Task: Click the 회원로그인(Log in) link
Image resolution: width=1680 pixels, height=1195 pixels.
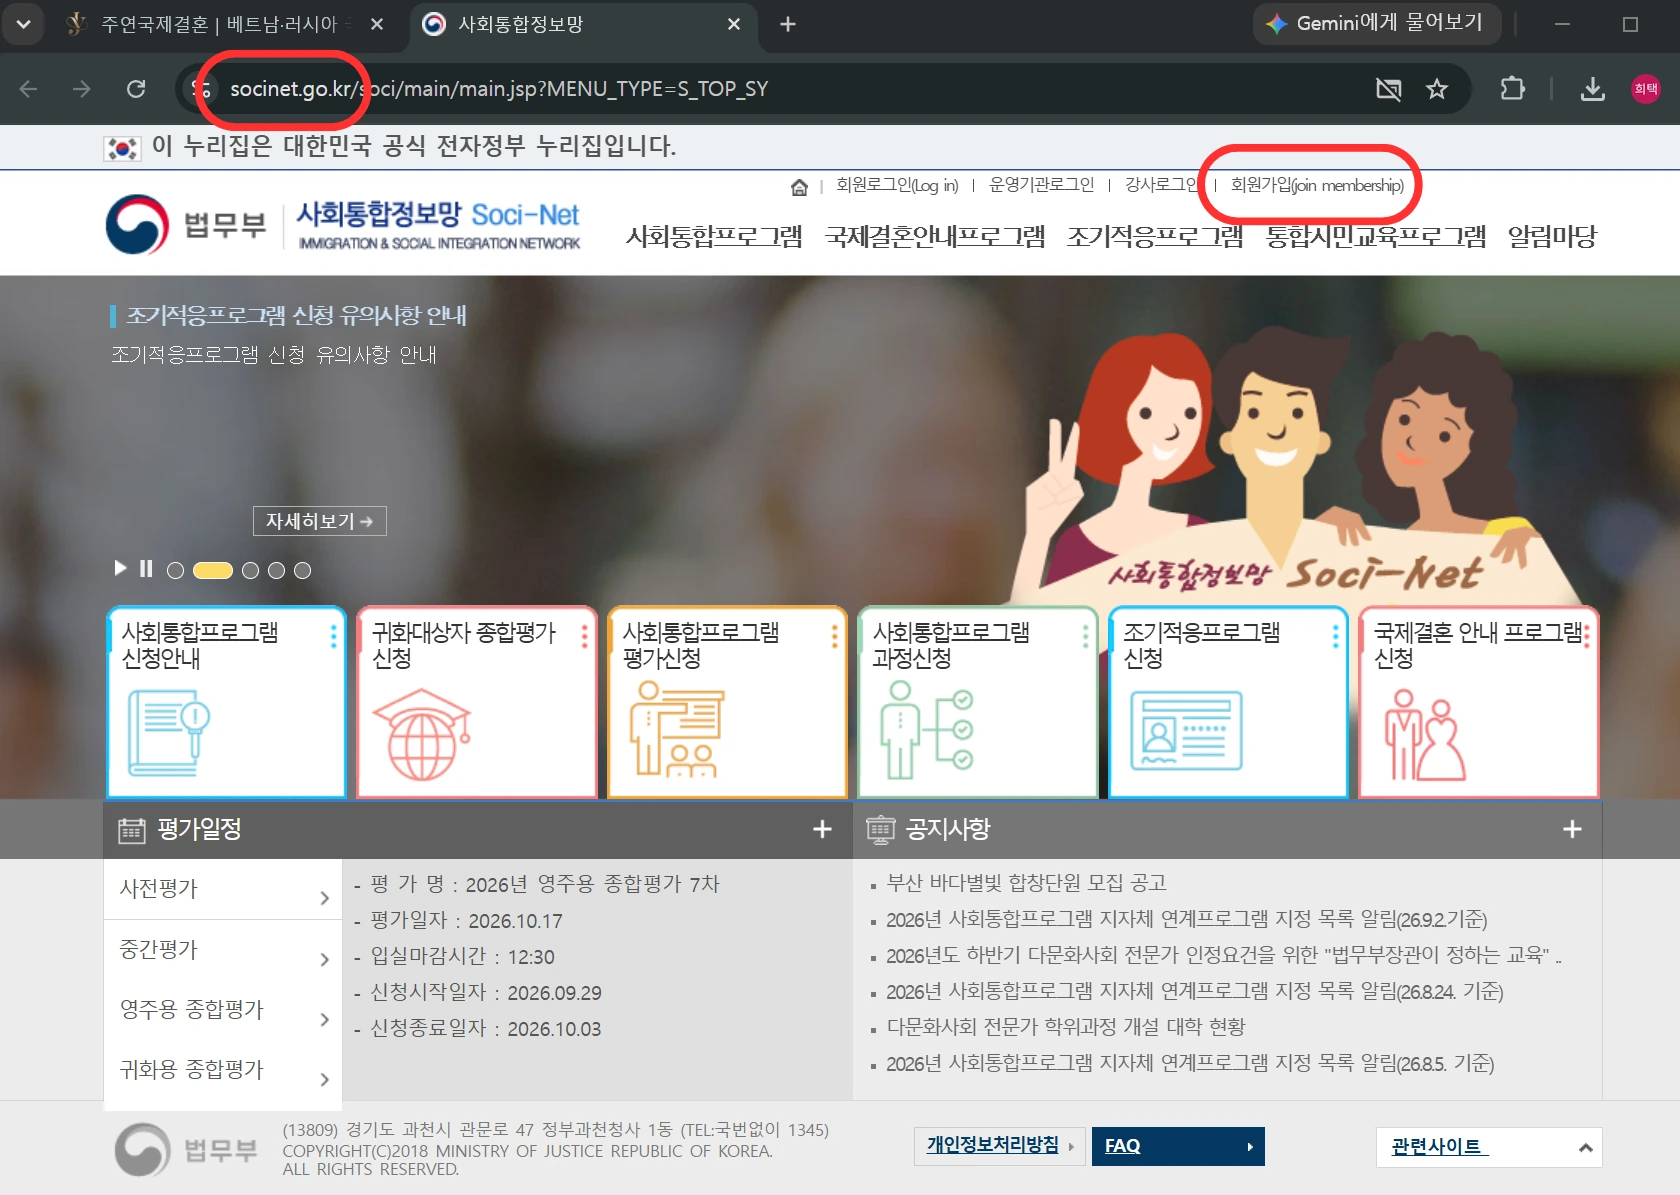Action: [x=897, y=185]
